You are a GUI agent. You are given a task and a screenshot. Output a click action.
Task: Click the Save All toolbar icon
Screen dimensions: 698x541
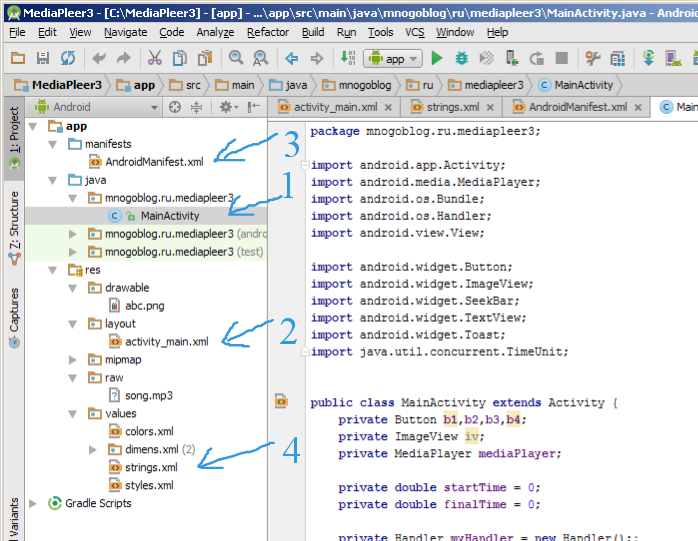44,59
